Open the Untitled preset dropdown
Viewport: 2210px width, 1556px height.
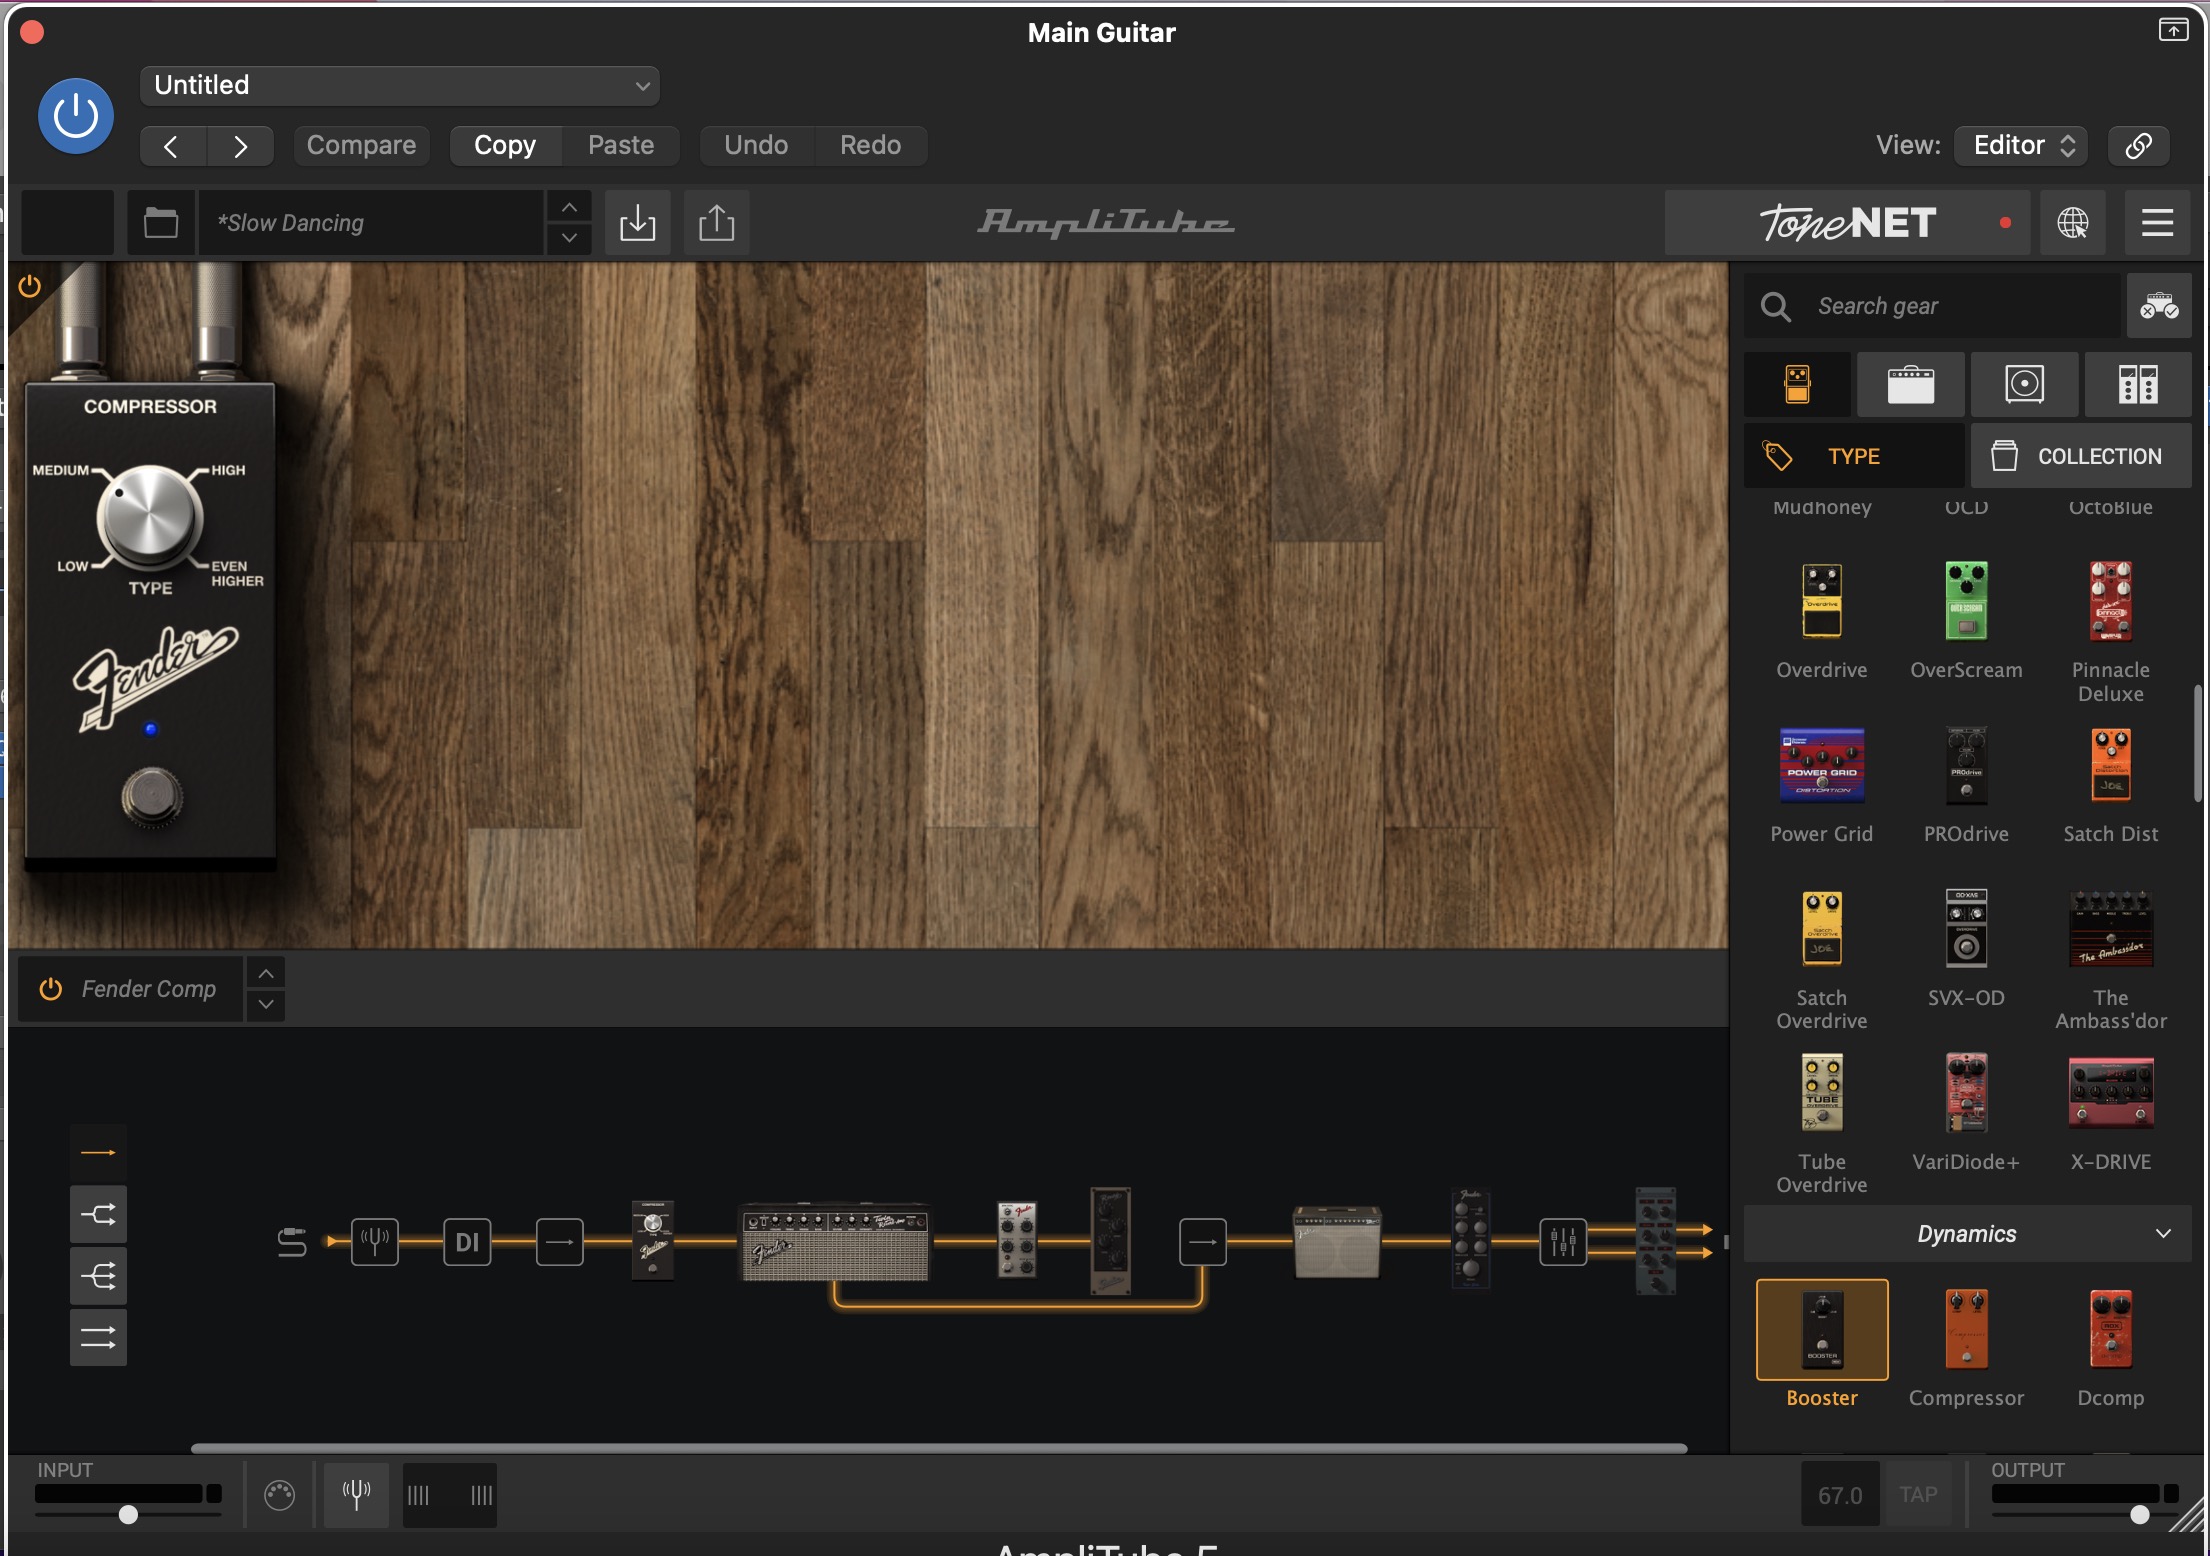coord(400,86)
